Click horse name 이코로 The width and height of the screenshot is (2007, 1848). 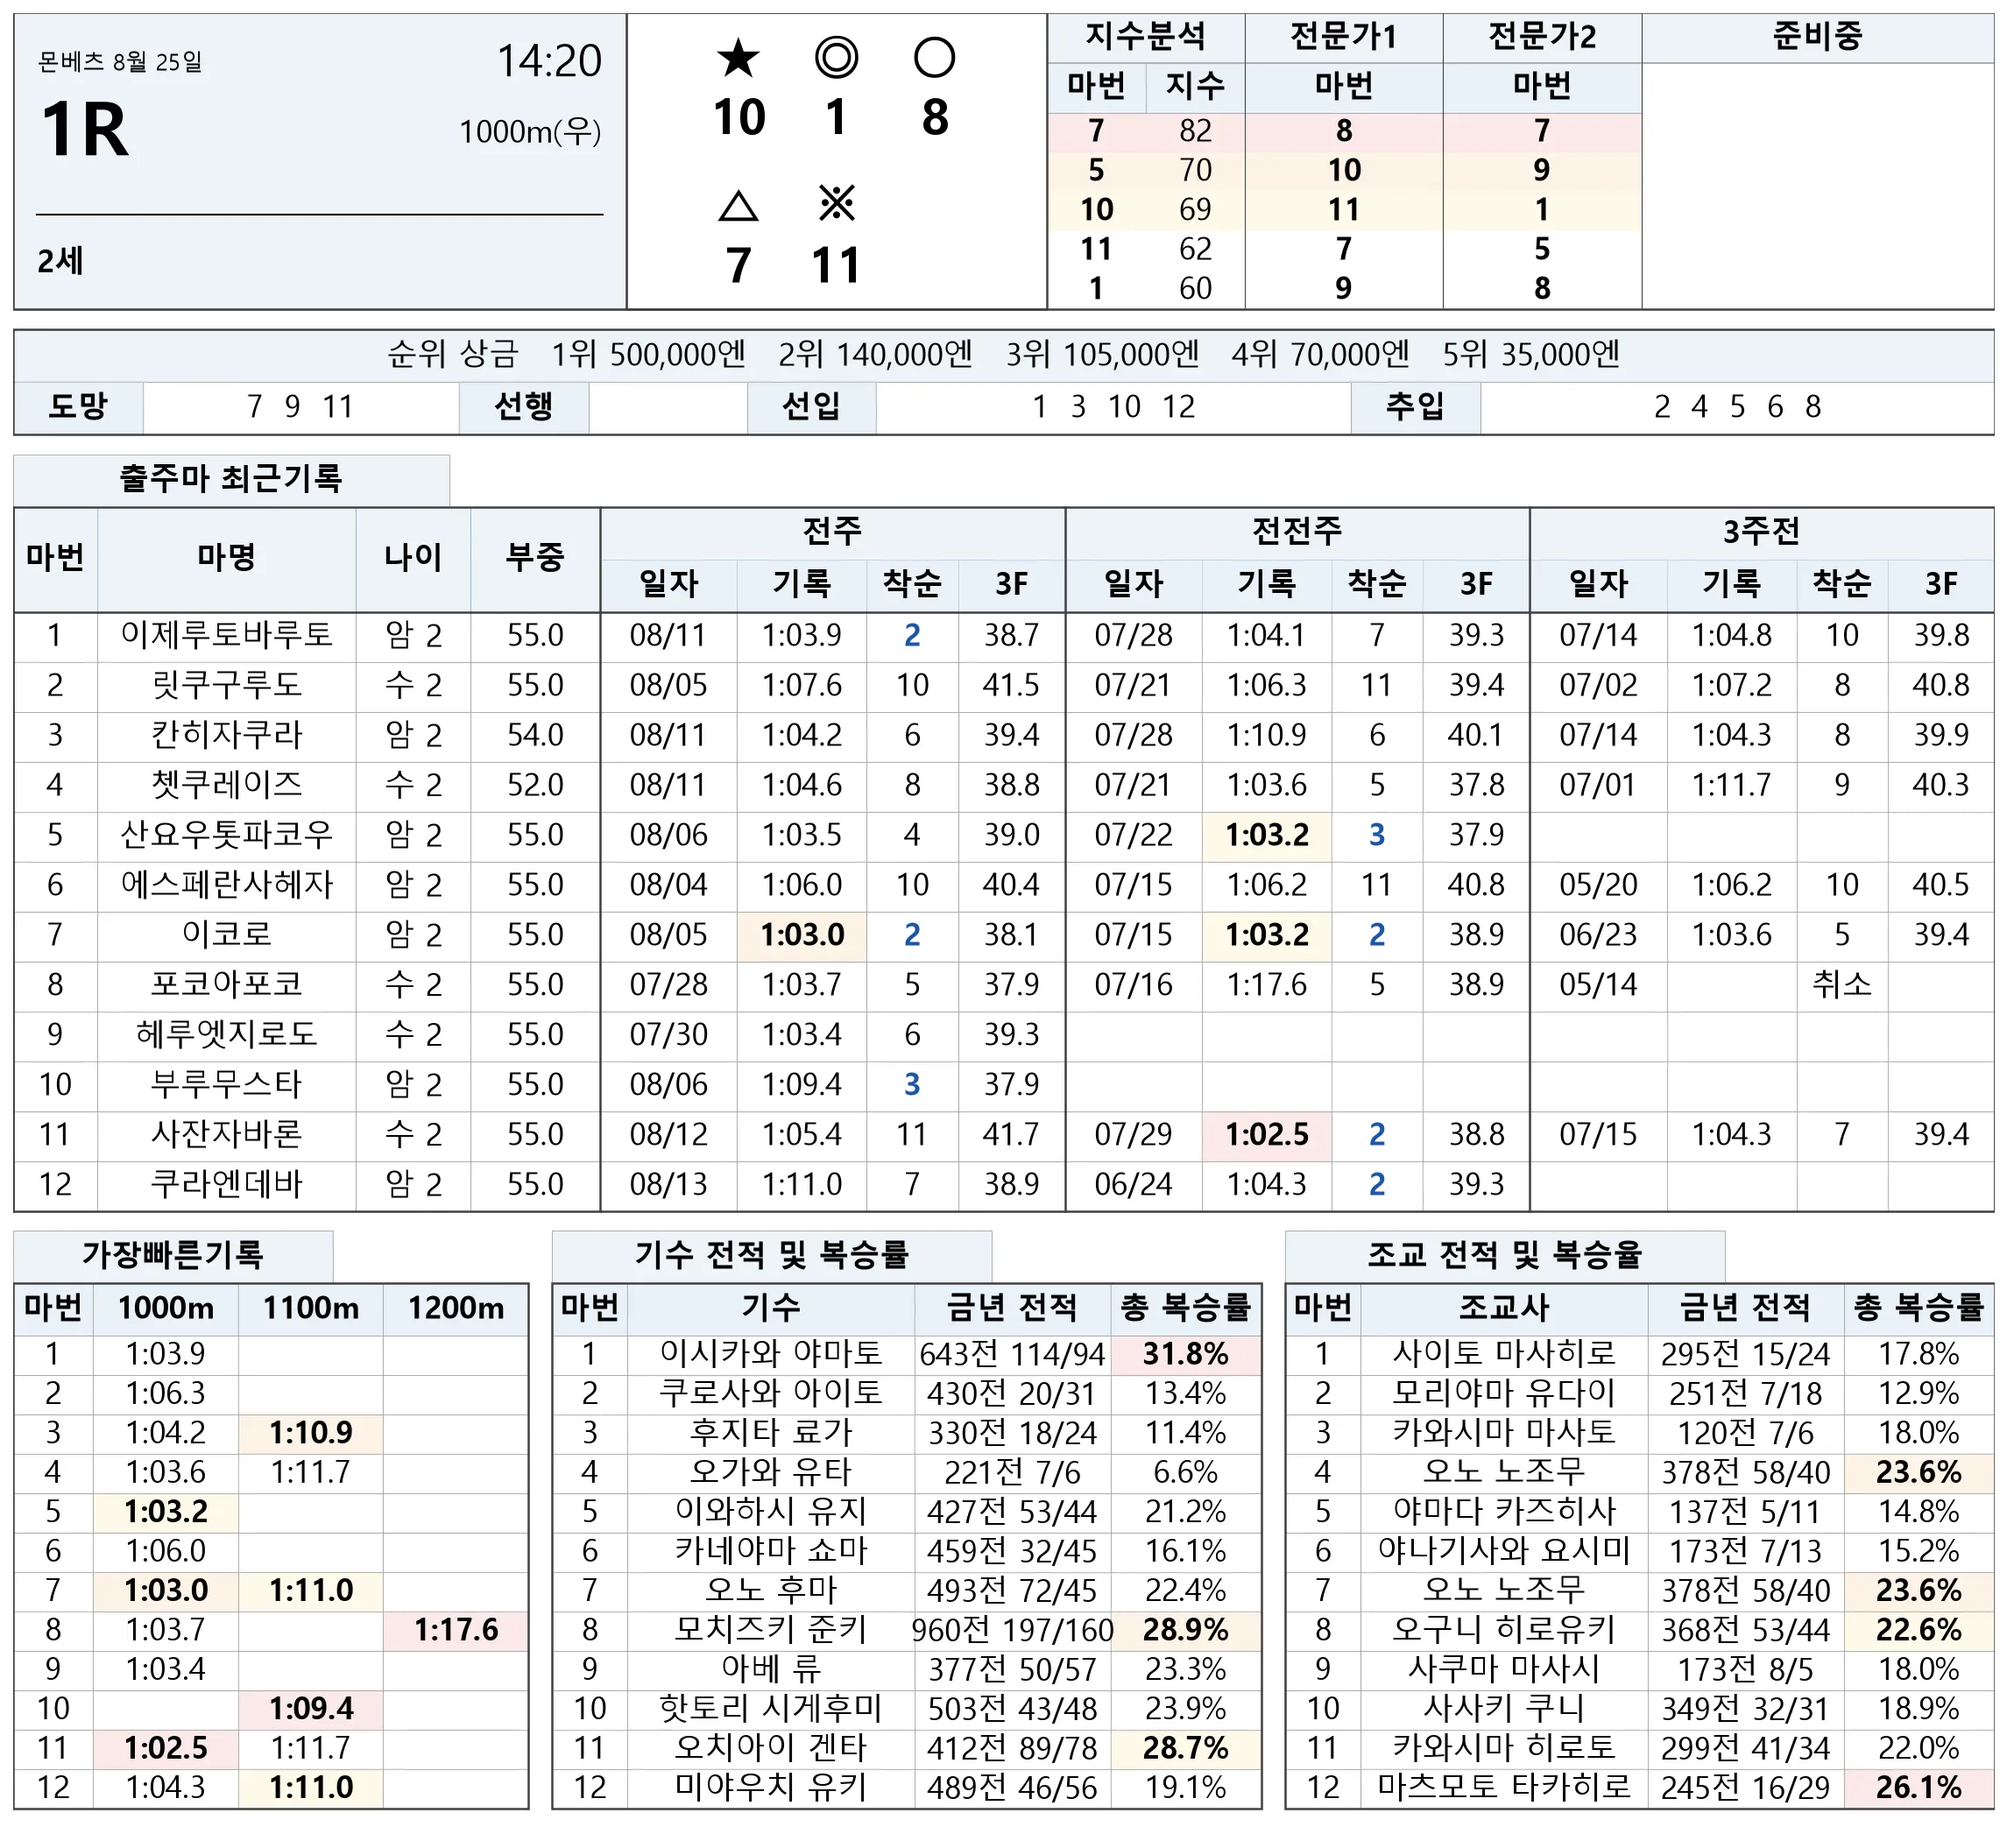pyautogui.click(x=226, y=935)
